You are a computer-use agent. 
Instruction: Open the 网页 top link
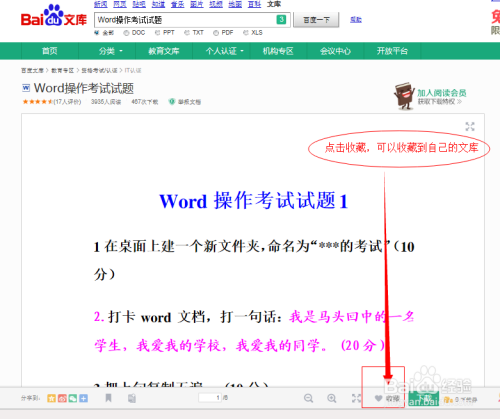[120, 4]
